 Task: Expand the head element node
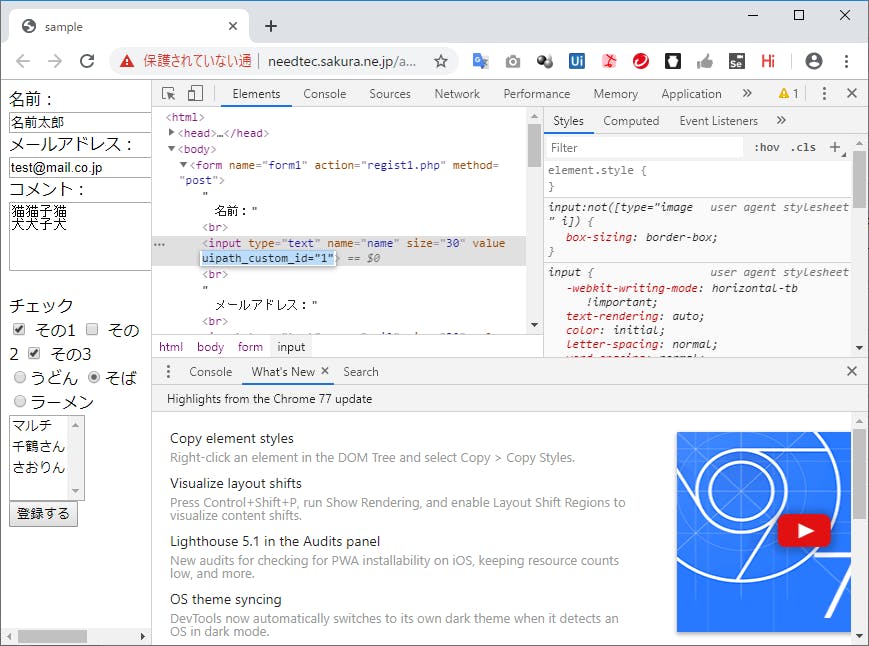172,132
